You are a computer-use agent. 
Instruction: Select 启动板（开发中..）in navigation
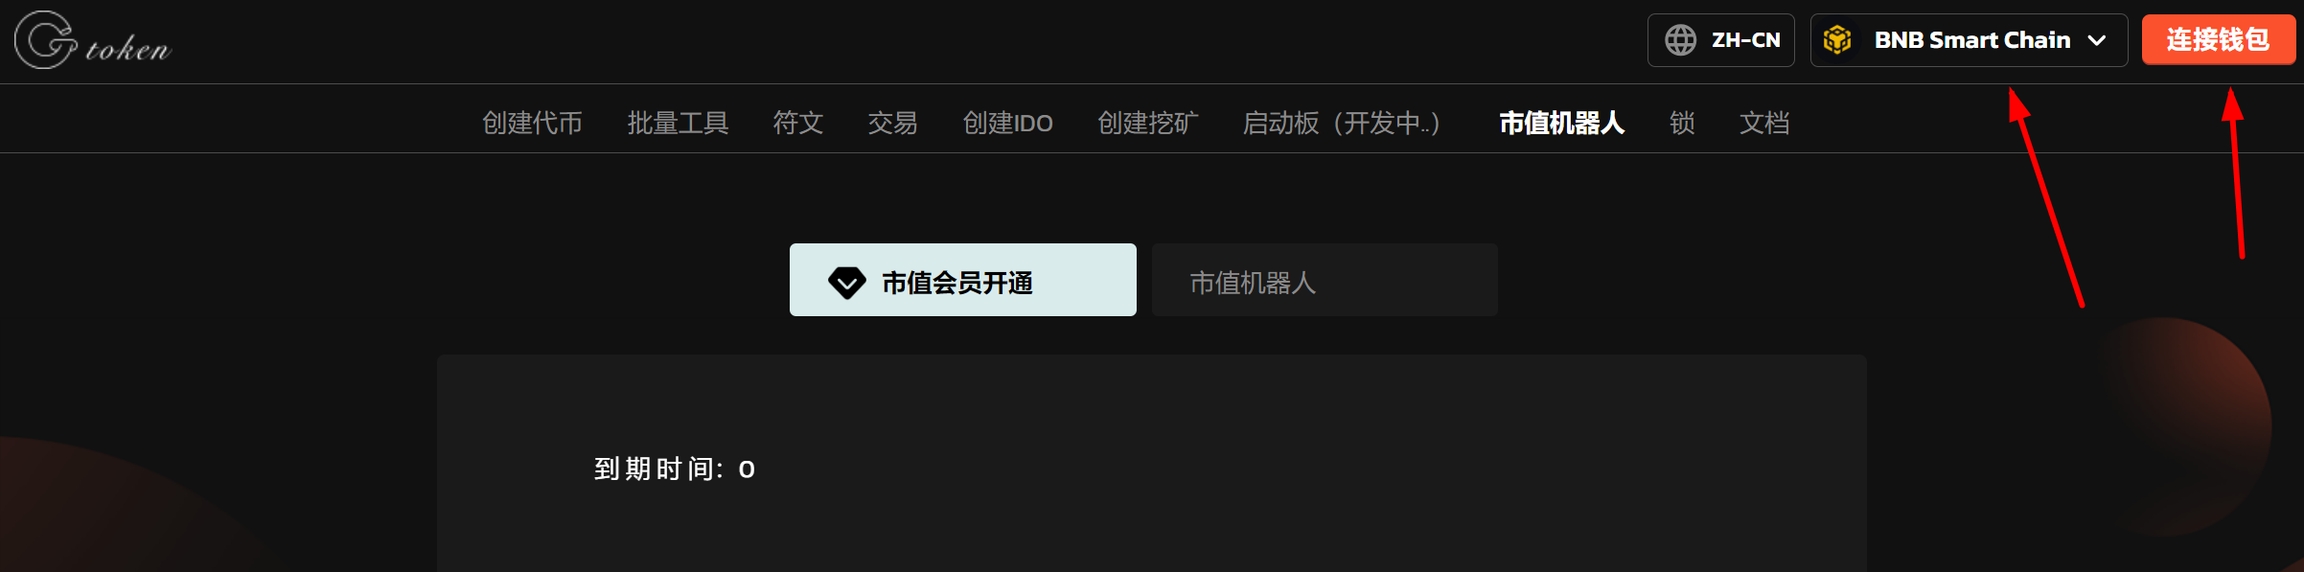click(1341, 123)
